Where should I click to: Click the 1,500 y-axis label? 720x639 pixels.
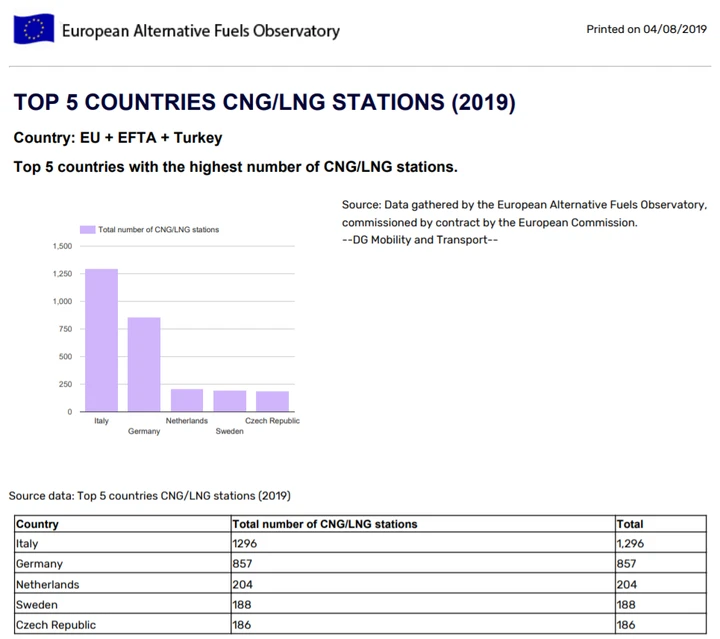click(62, 246)
